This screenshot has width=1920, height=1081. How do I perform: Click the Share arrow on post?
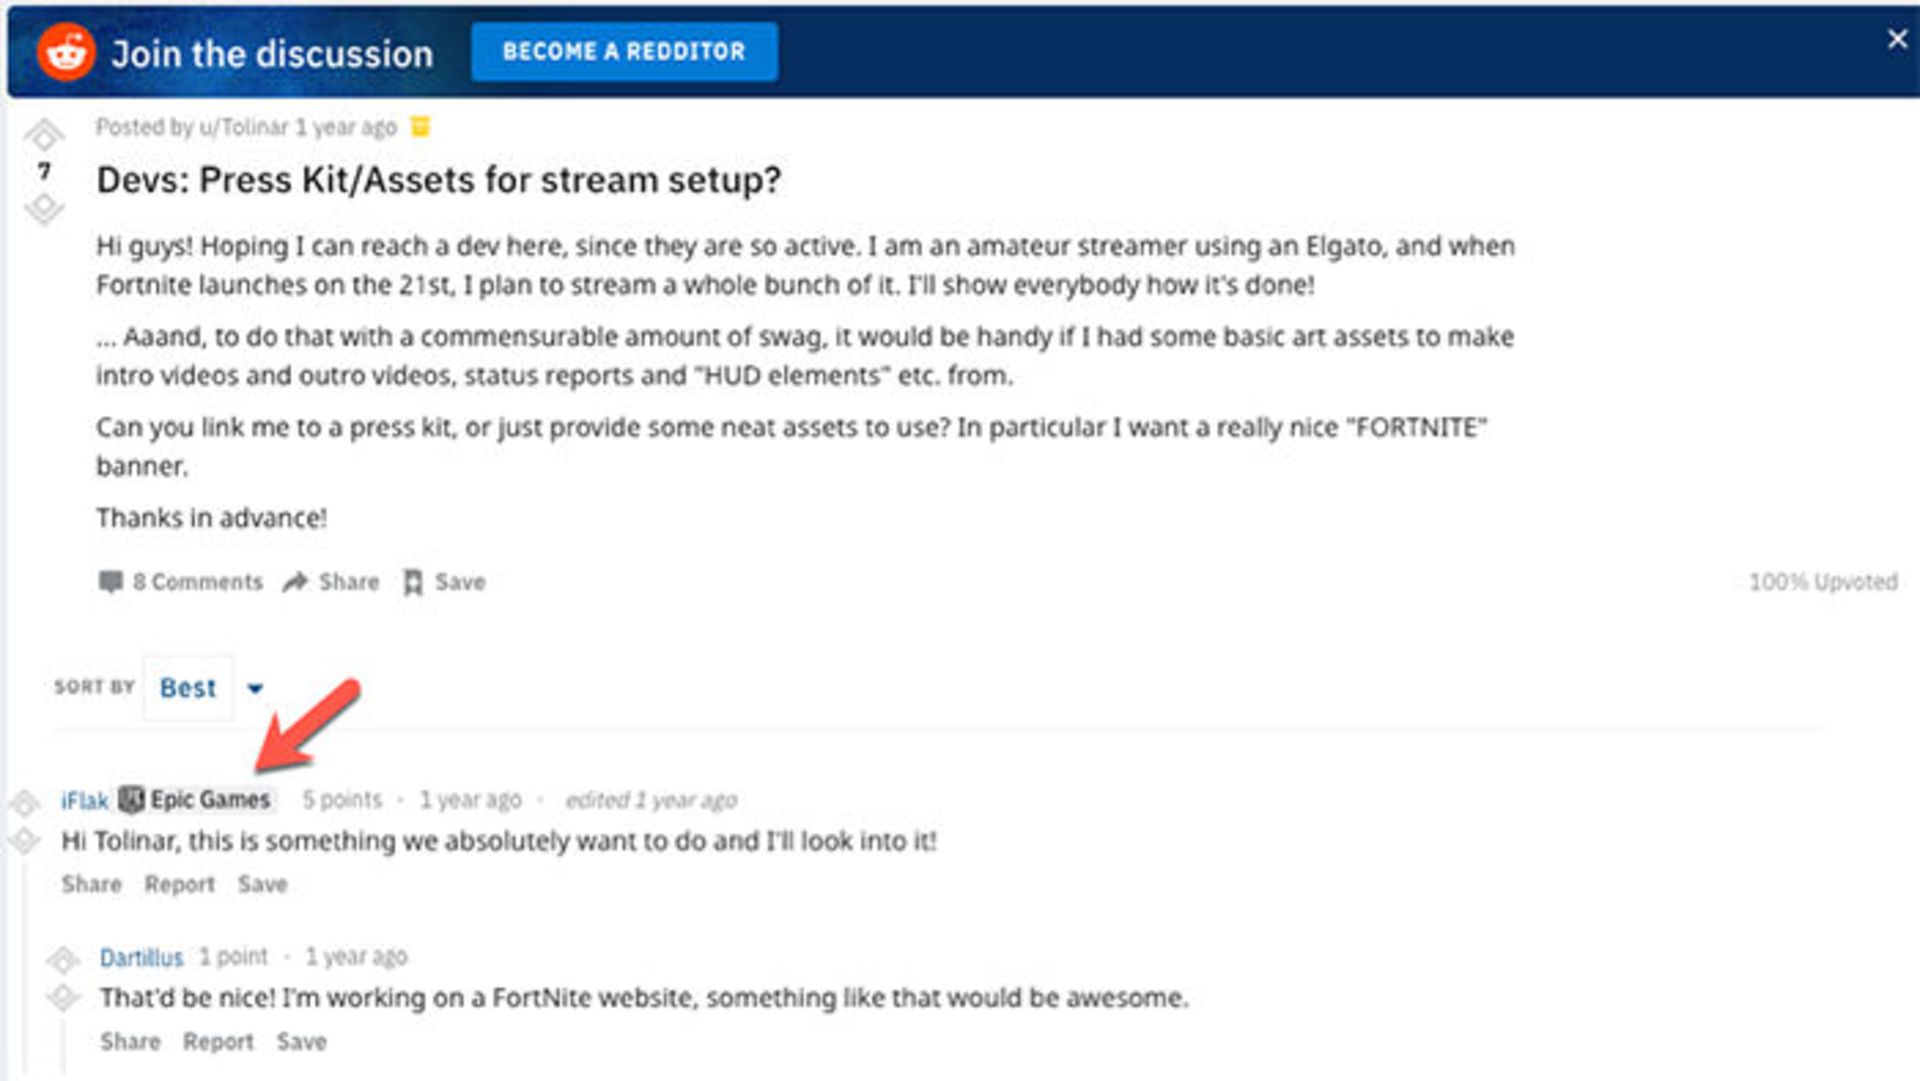tap(295, 582)
